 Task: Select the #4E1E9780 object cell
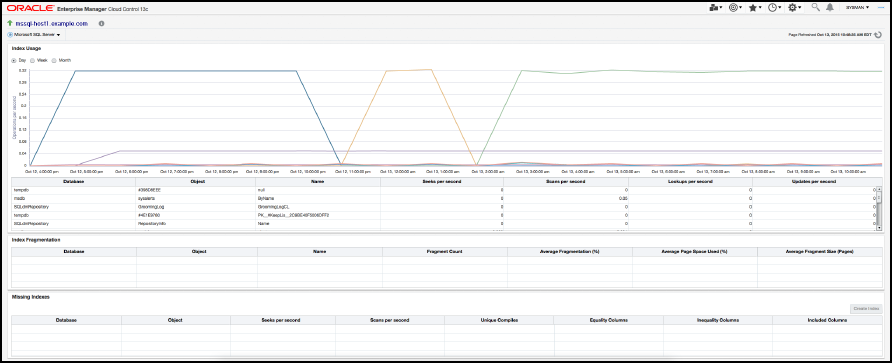click(196, 216)
